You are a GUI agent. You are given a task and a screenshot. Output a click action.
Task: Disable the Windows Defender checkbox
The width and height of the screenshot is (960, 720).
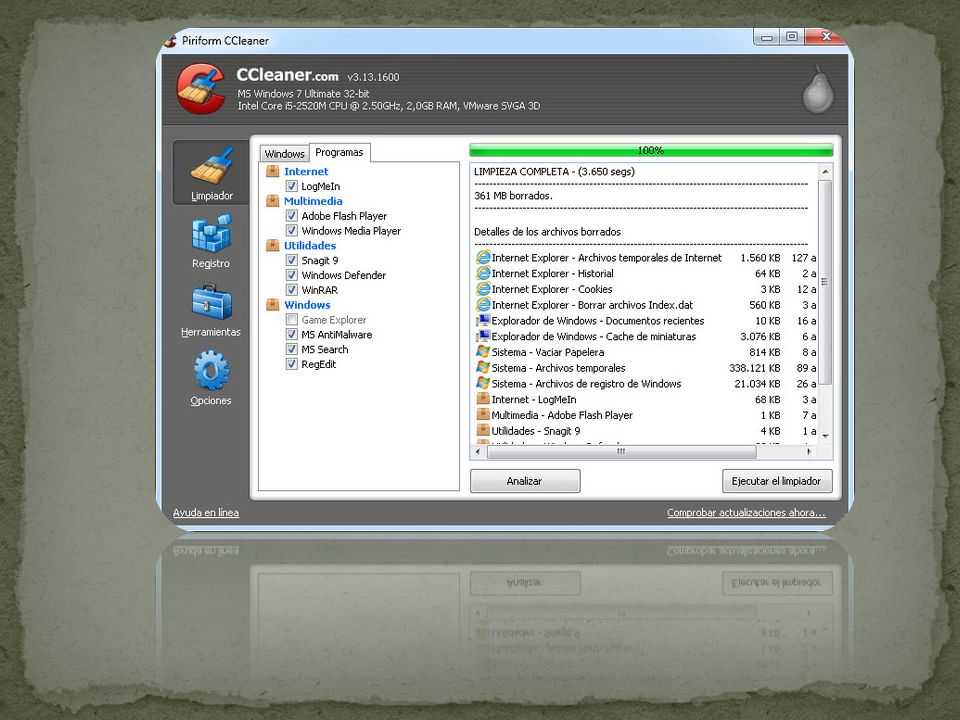292,276
